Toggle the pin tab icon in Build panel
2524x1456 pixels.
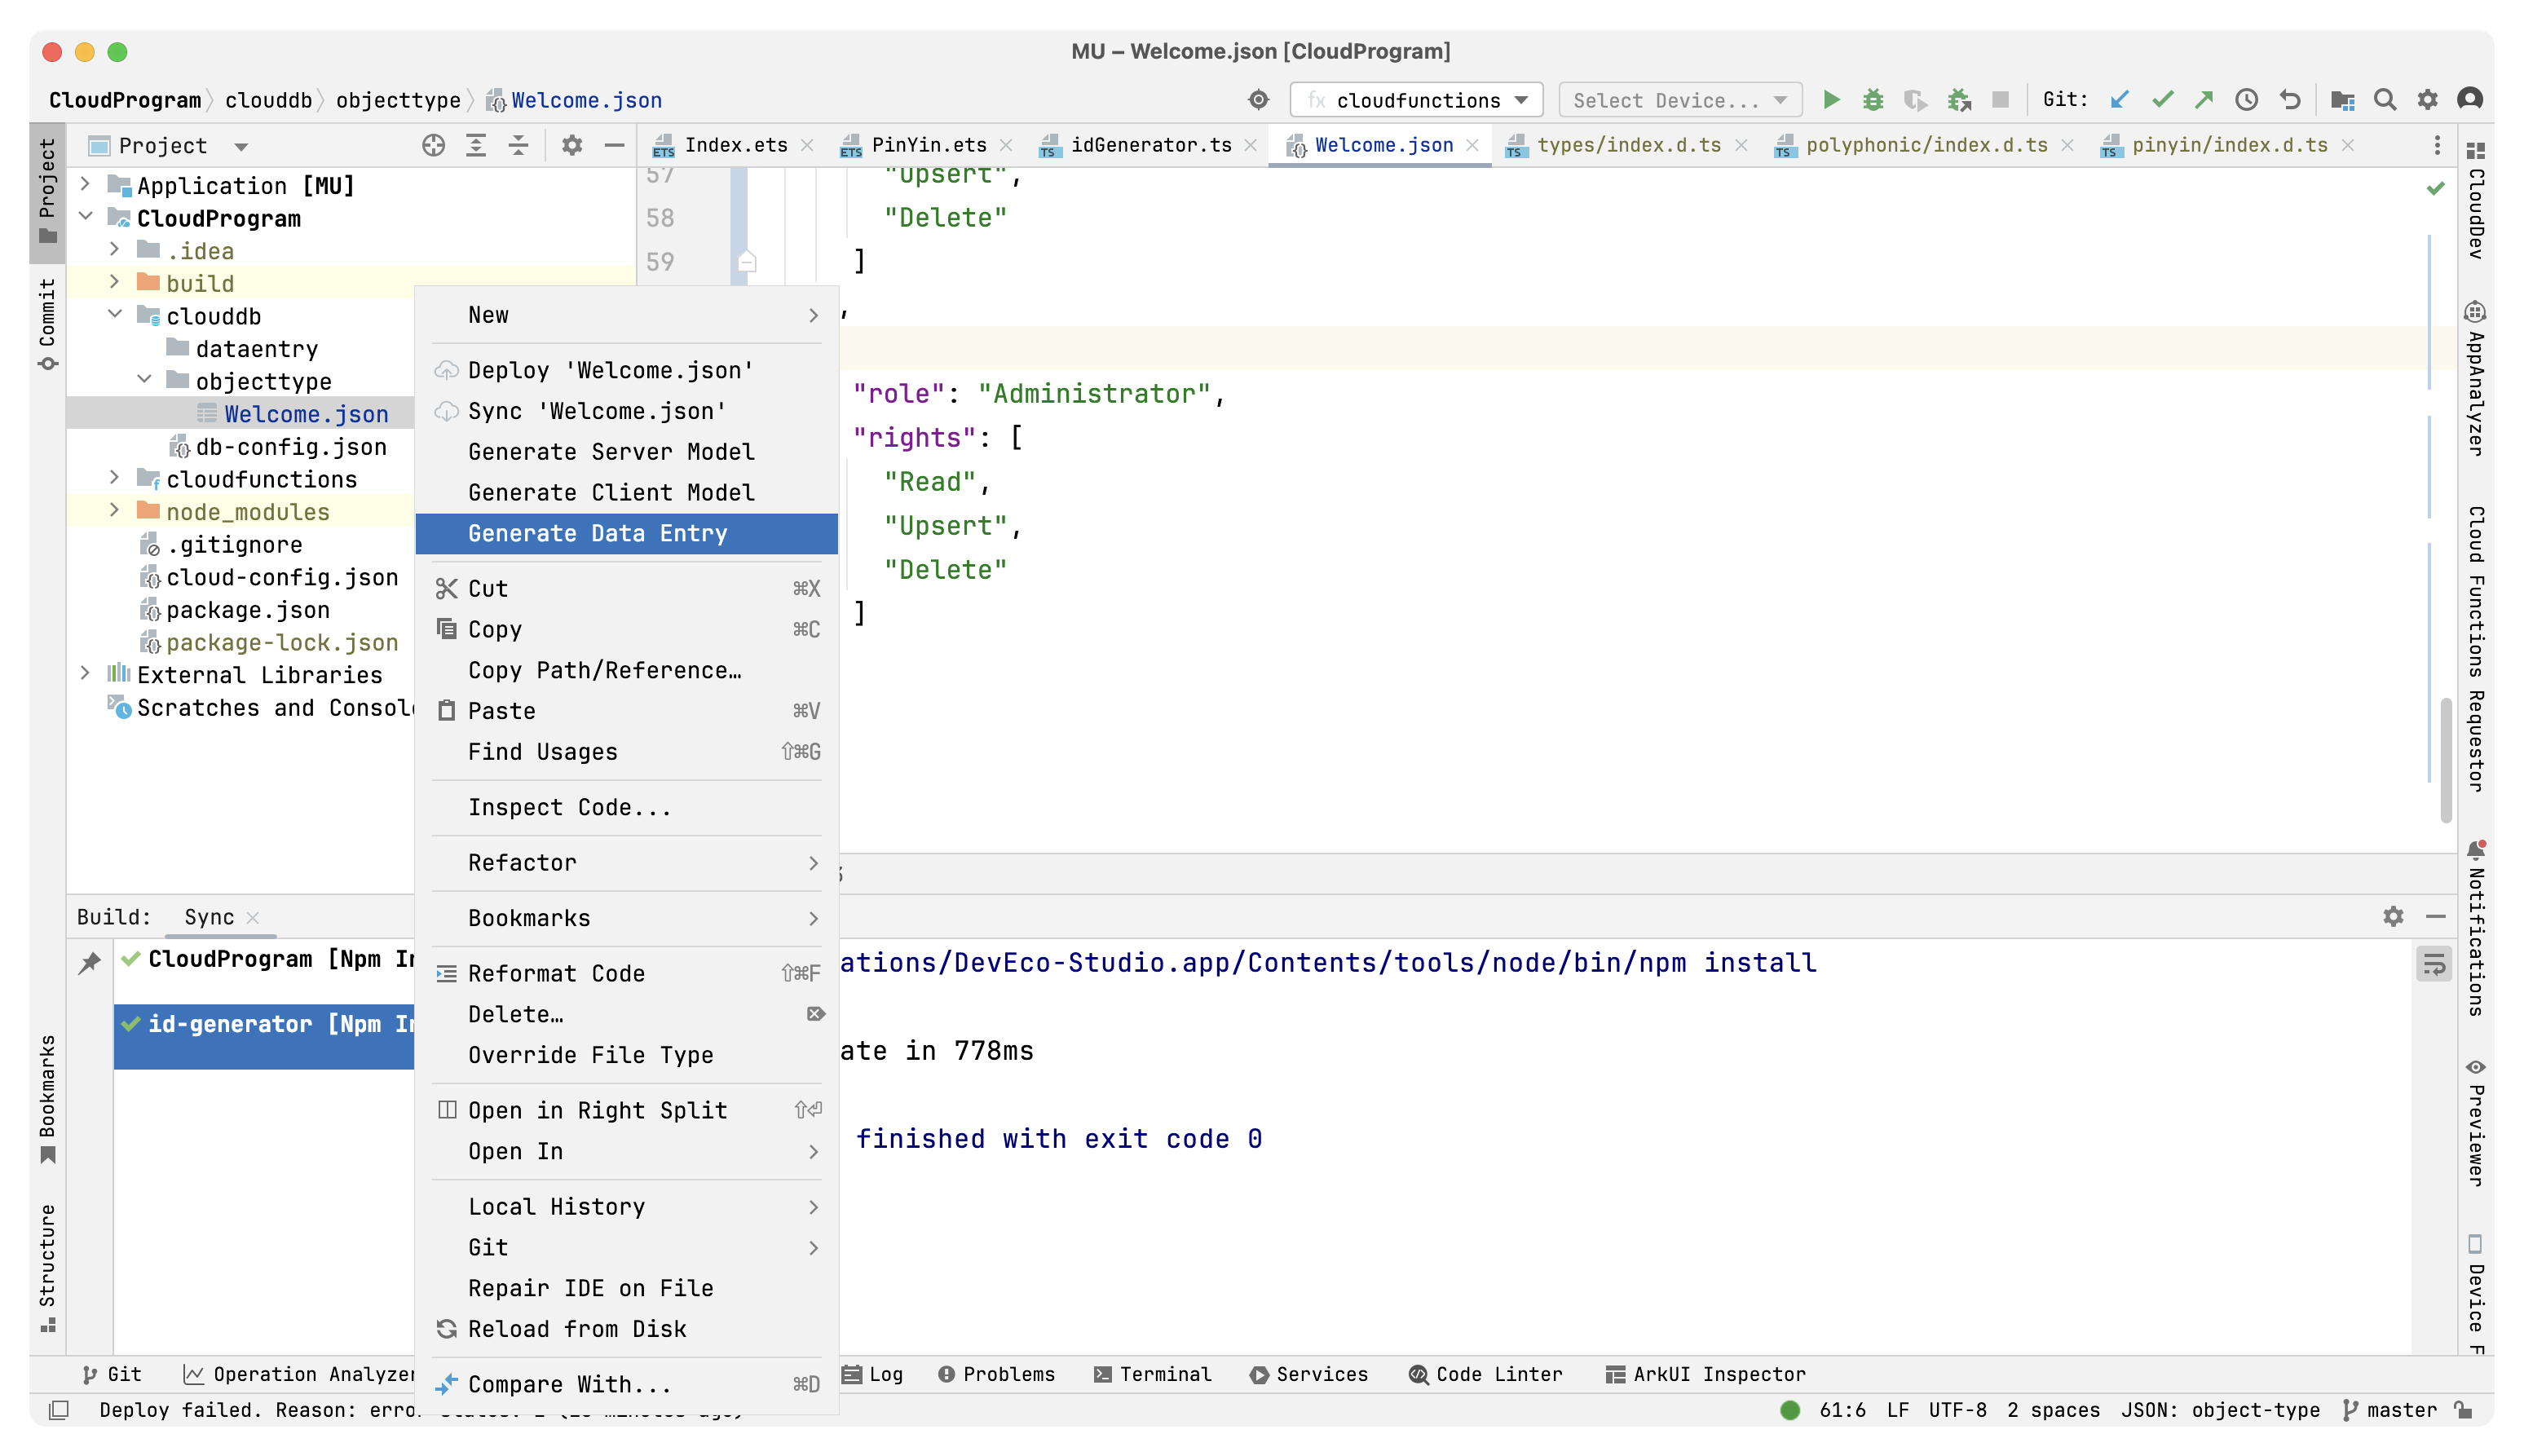tap(90, 963)
